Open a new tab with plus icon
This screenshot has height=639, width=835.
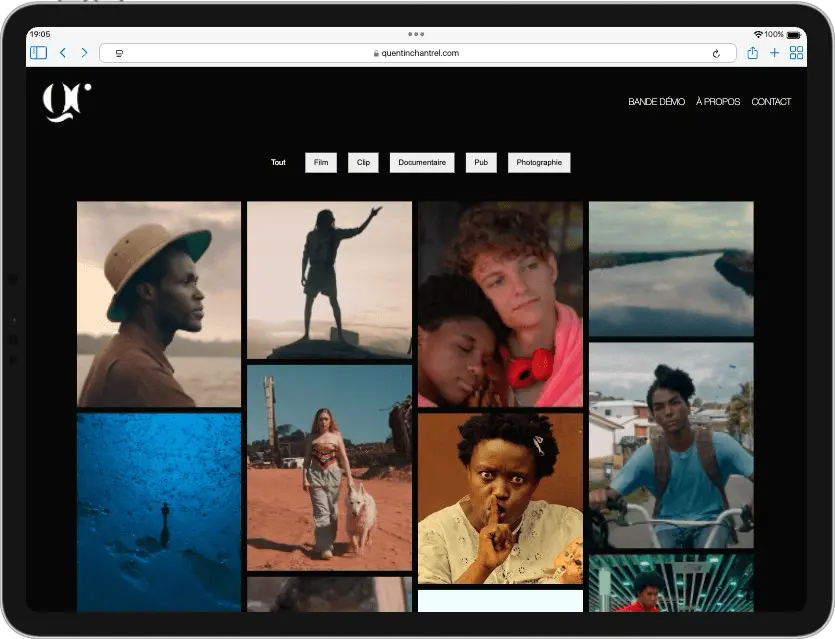[x=774, y=53]
